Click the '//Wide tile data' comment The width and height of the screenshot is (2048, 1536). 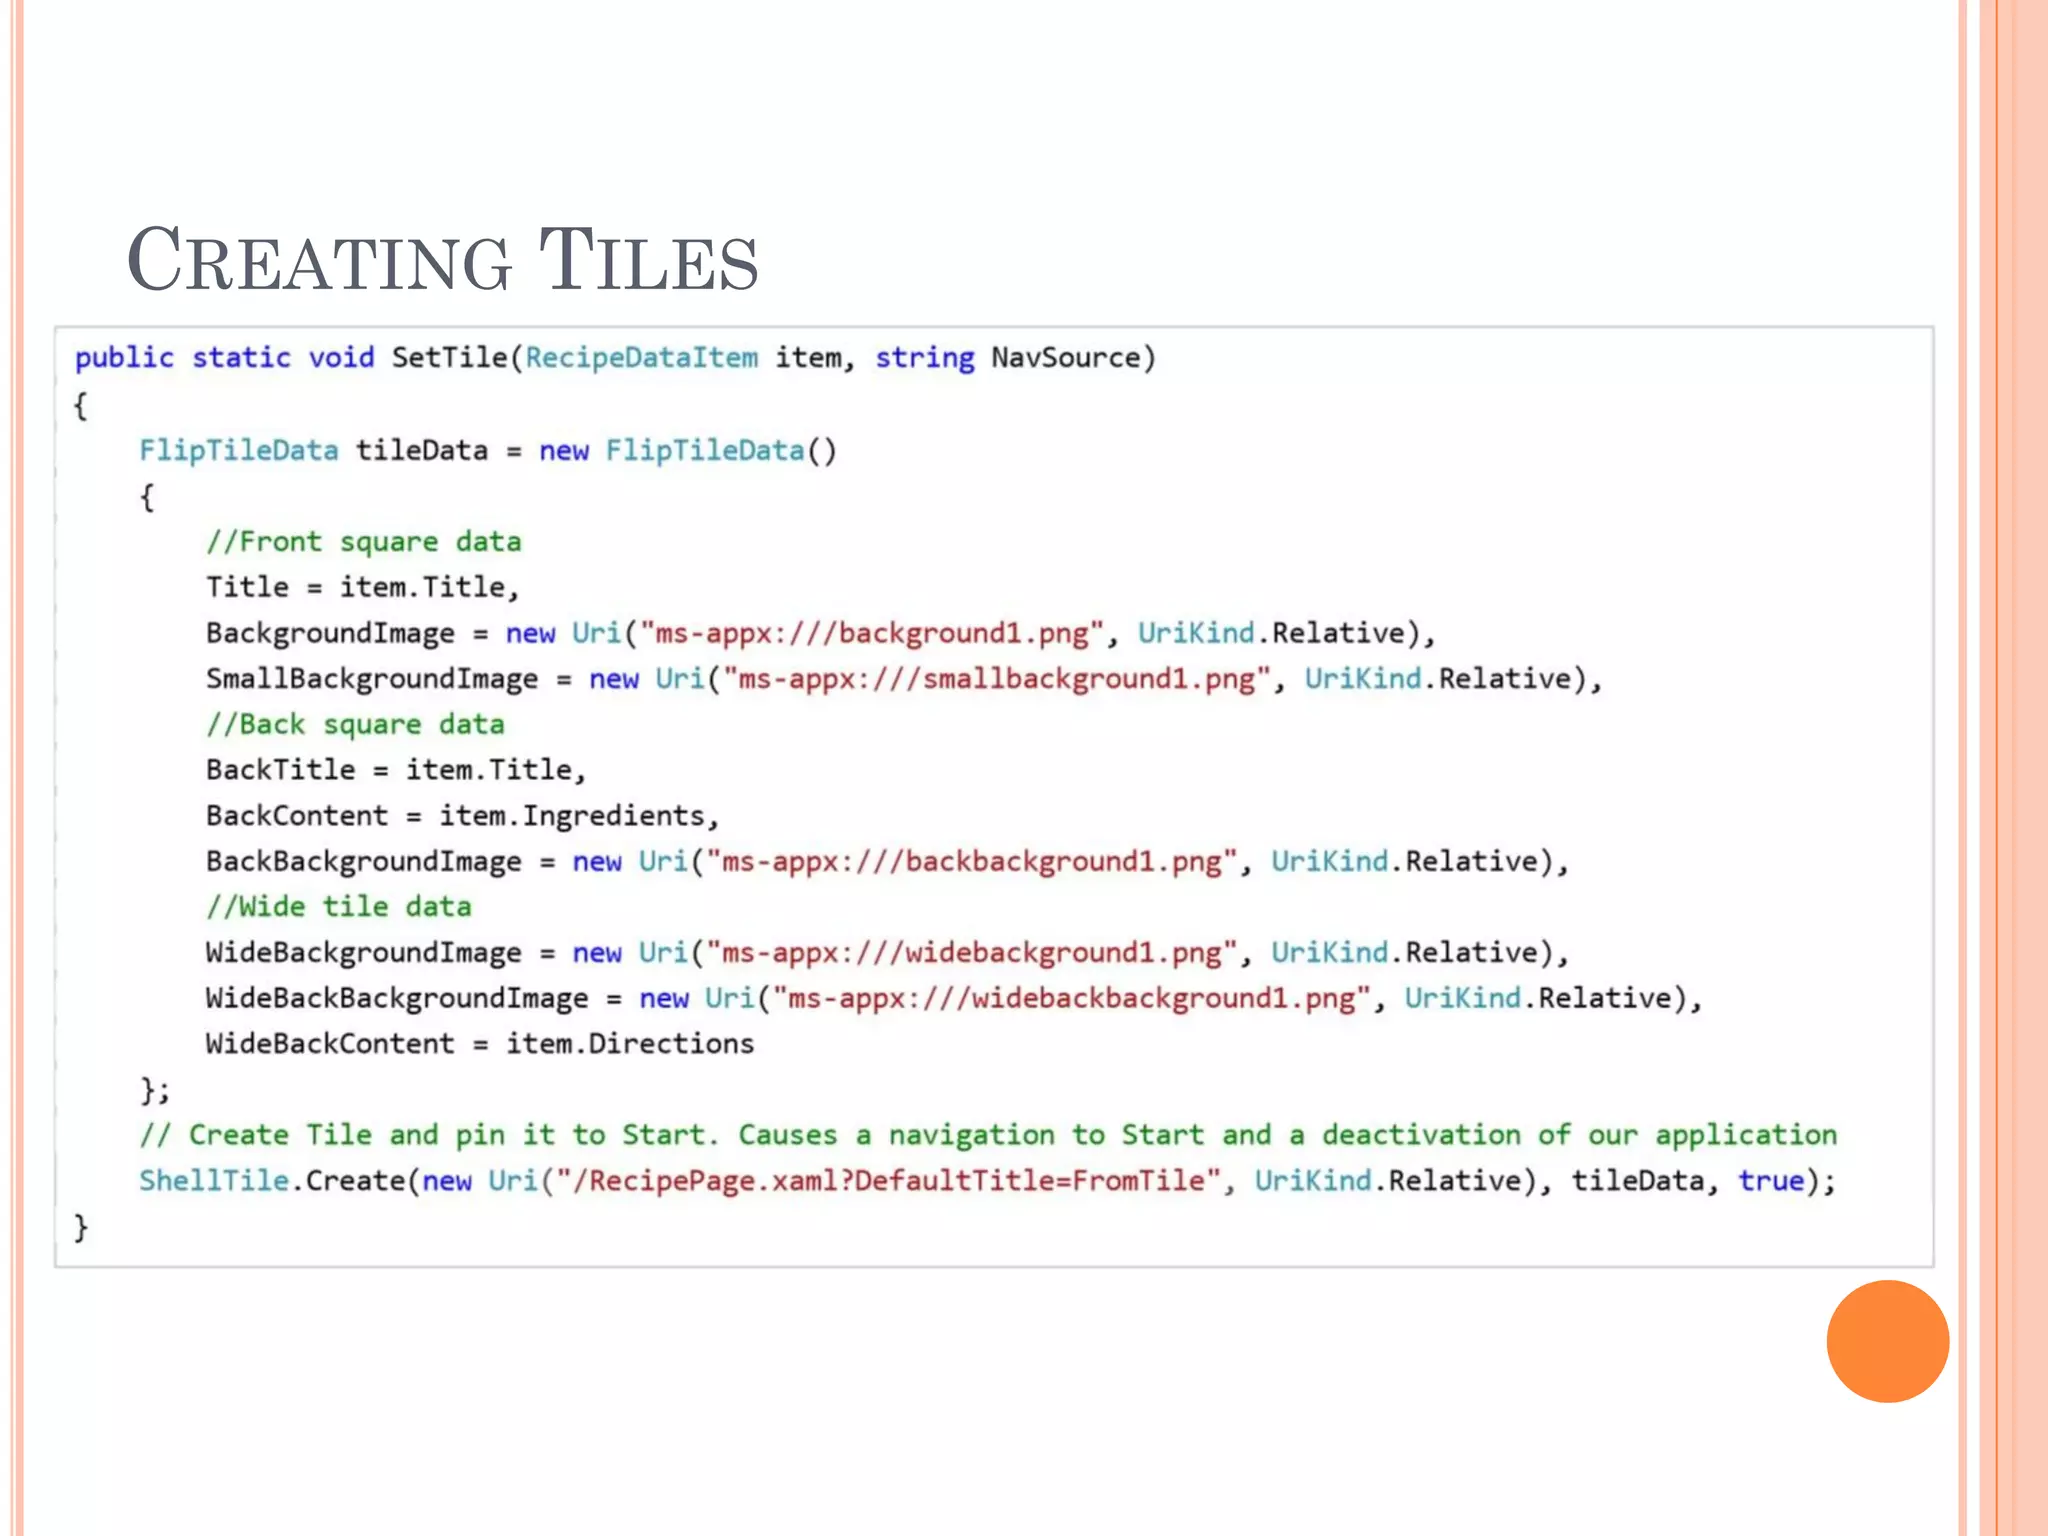point(339,907)
